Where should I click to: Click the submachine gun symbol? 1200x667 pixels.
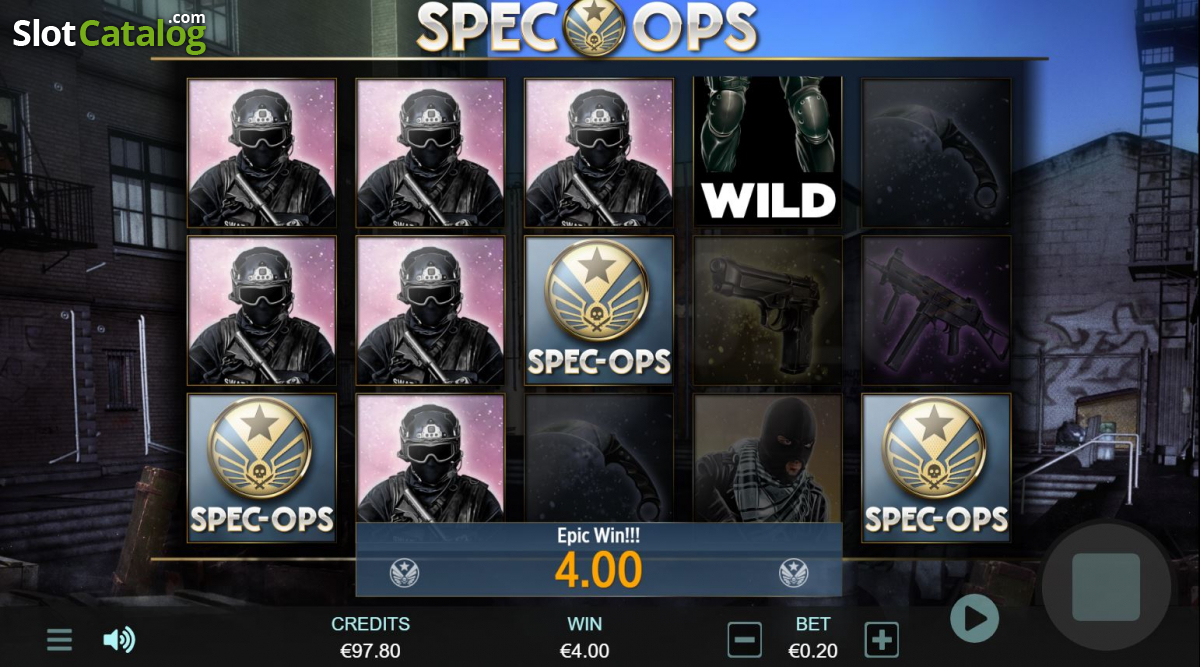pos(936,311)
